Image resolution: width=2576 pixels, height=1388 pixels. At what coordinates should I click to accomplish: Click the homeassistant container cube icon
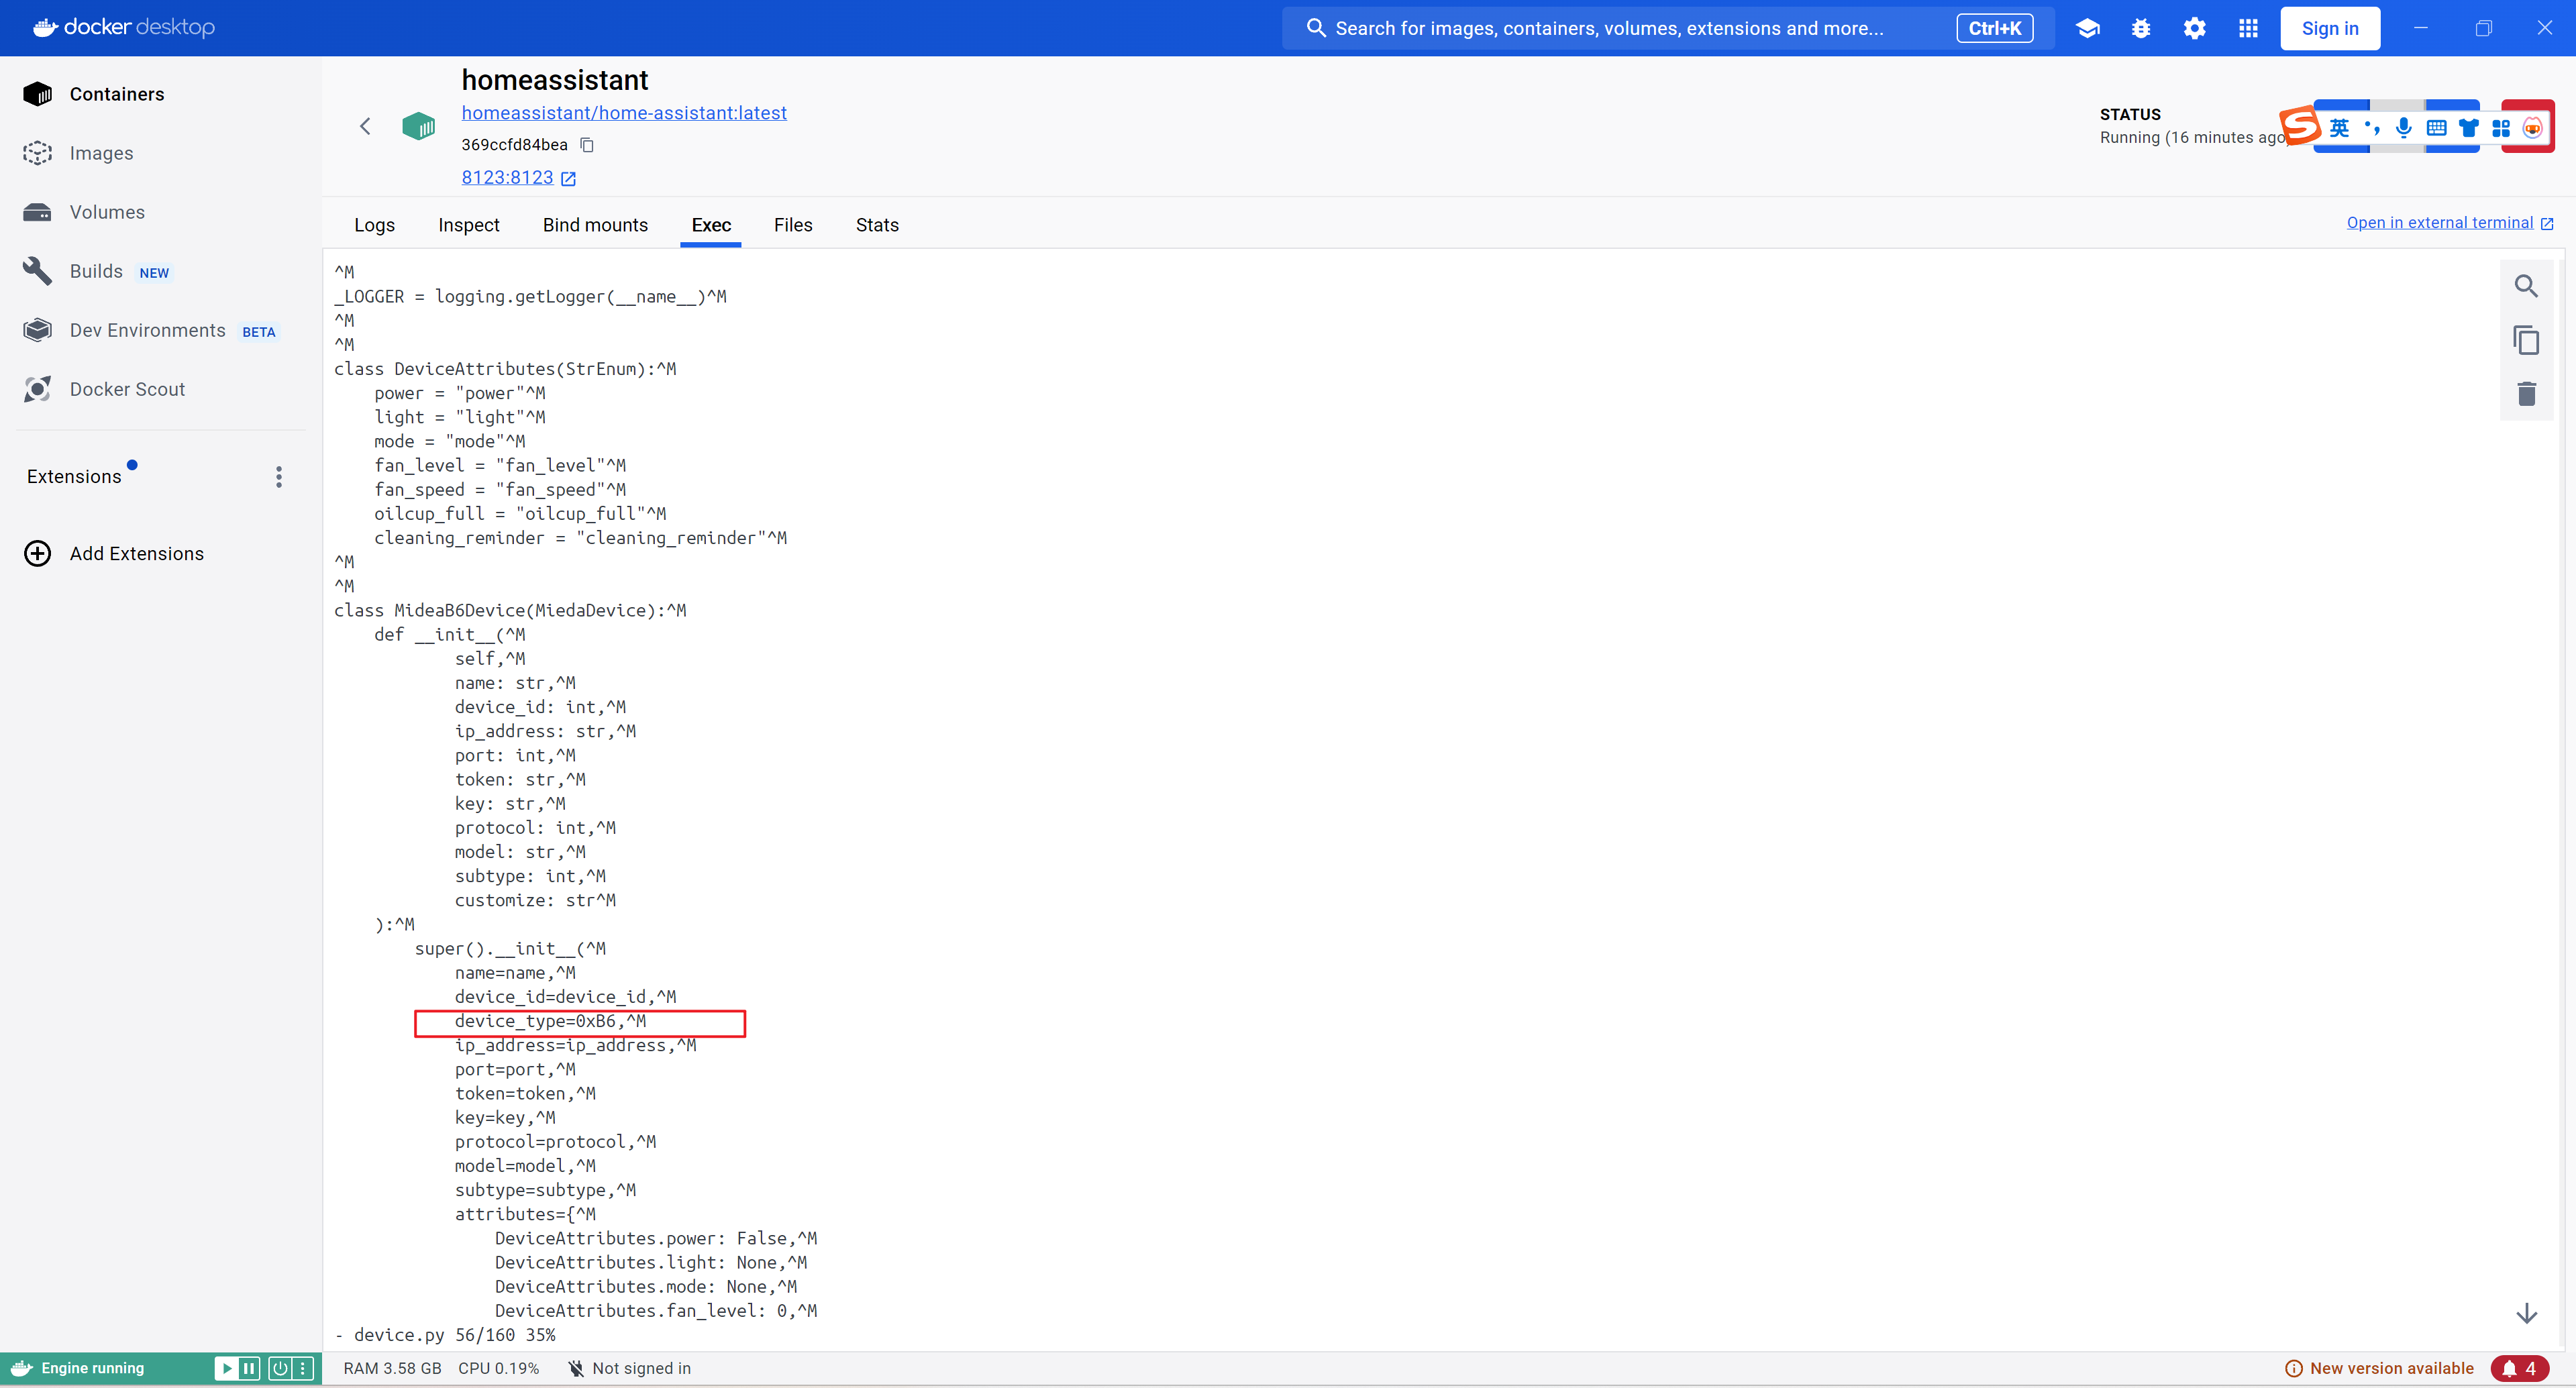coord(418,126)
